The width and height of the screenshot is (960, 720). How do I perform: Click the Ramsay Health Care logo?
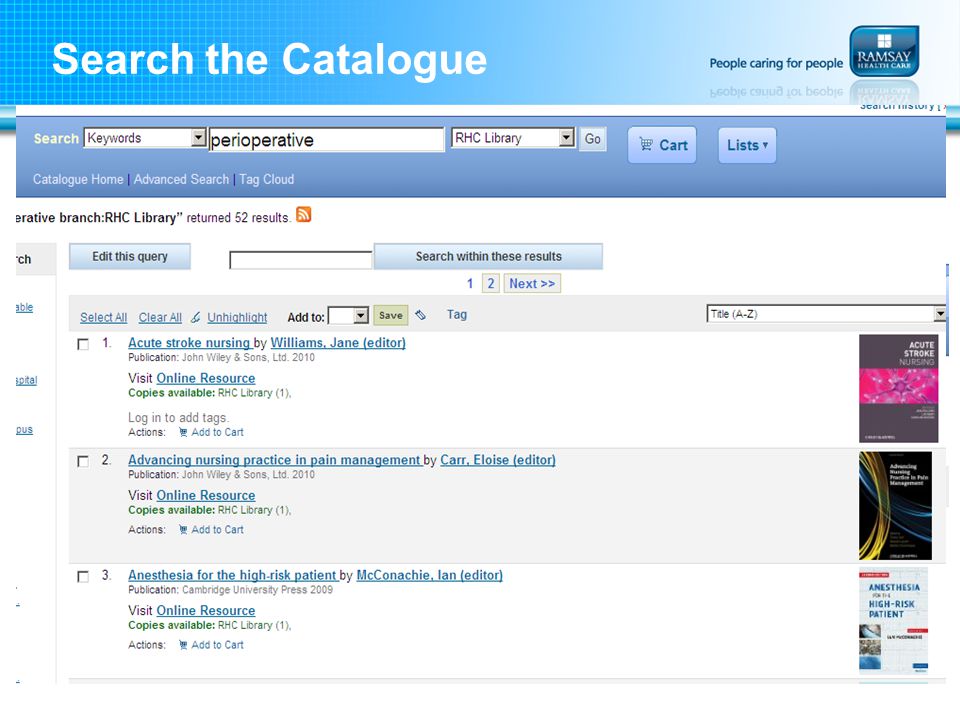[884, 51]
